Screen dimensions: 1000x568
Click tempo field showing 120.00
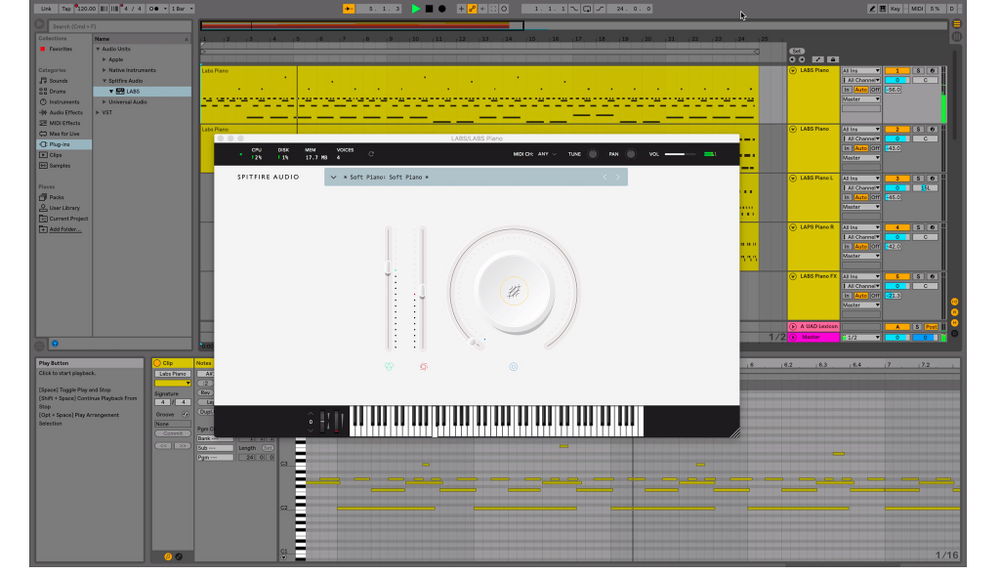tap(86, 9)
